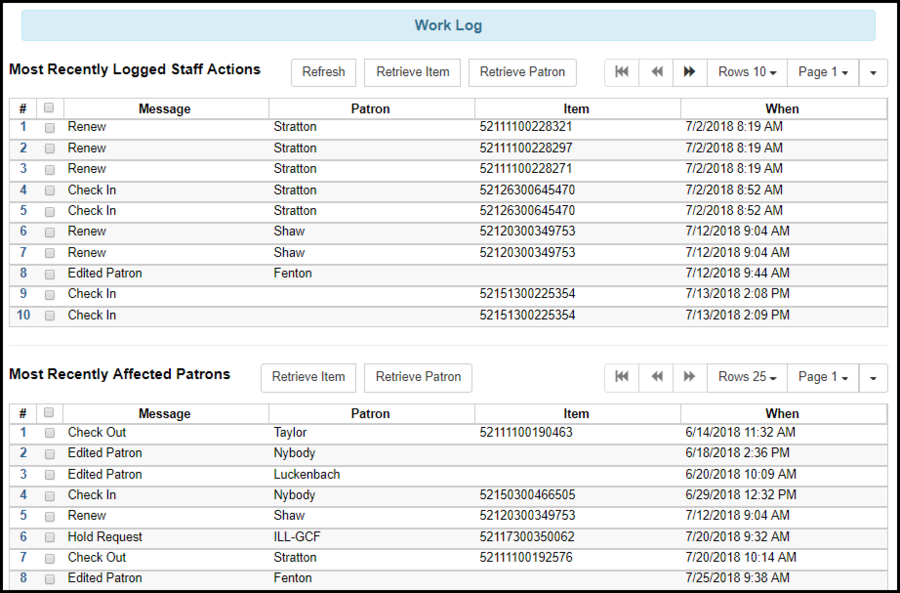This screenshot has height=593, width=900.
Task: Open Rows 10 dropdown in Staff Actions
Action: (x=747, y=72)
